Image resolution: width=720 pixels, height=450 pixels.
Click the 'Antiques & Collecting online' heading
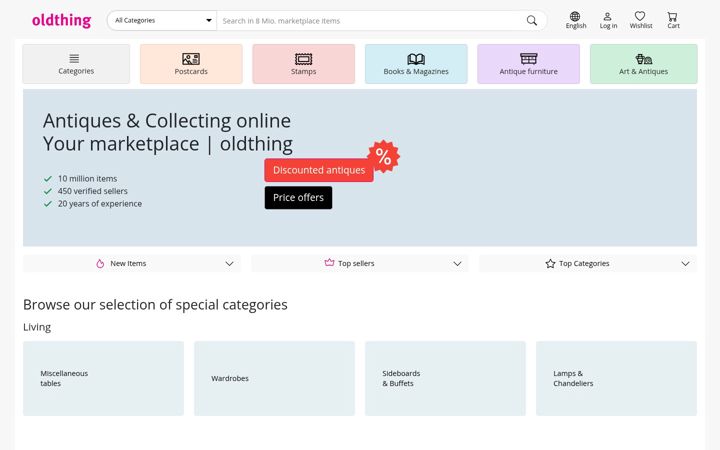point(167,121)
